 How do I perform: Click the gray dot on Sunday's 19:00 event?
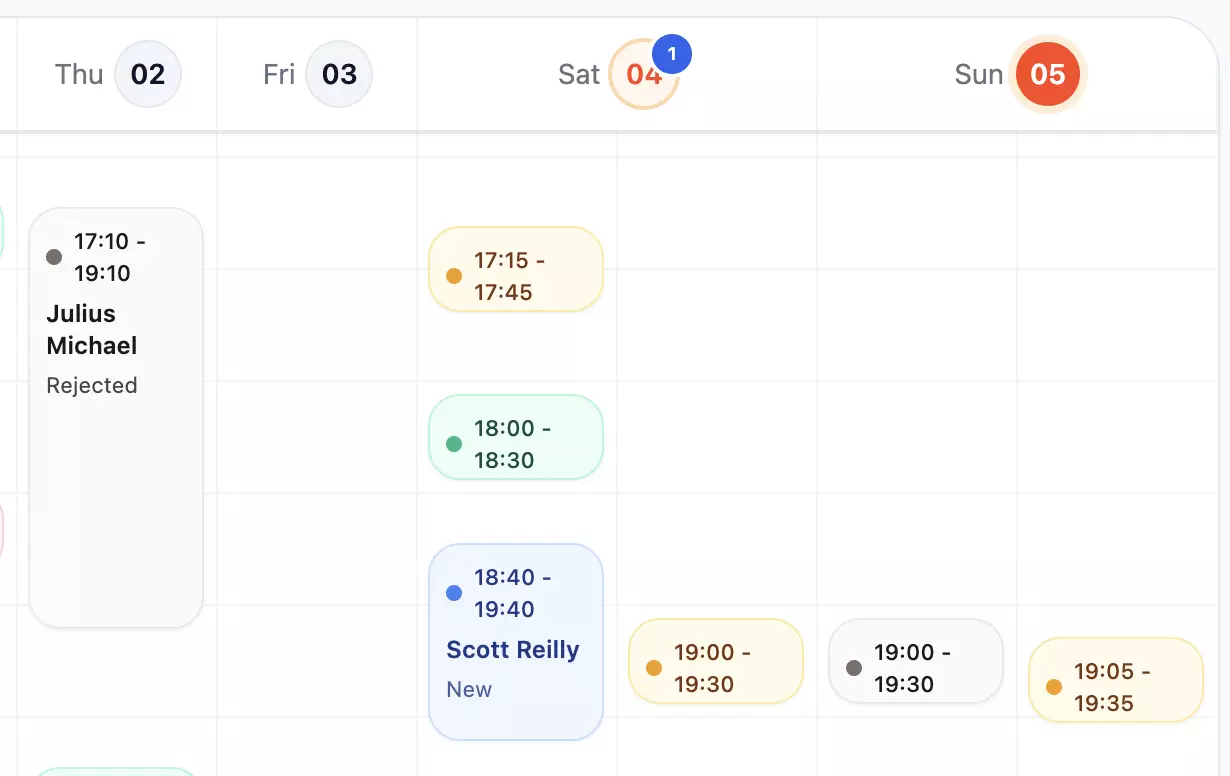(x=853, y=666)
